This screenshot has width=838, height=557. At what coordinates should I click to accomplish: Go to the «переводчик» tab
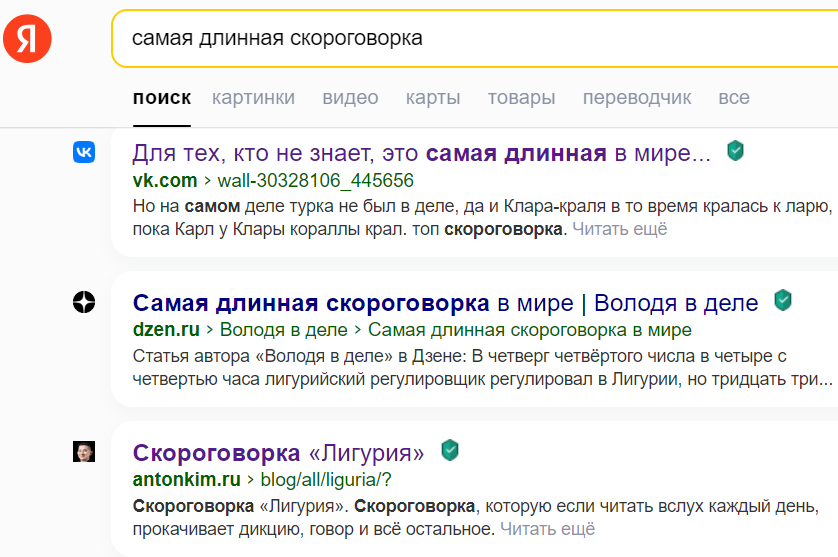pos(637,98)
